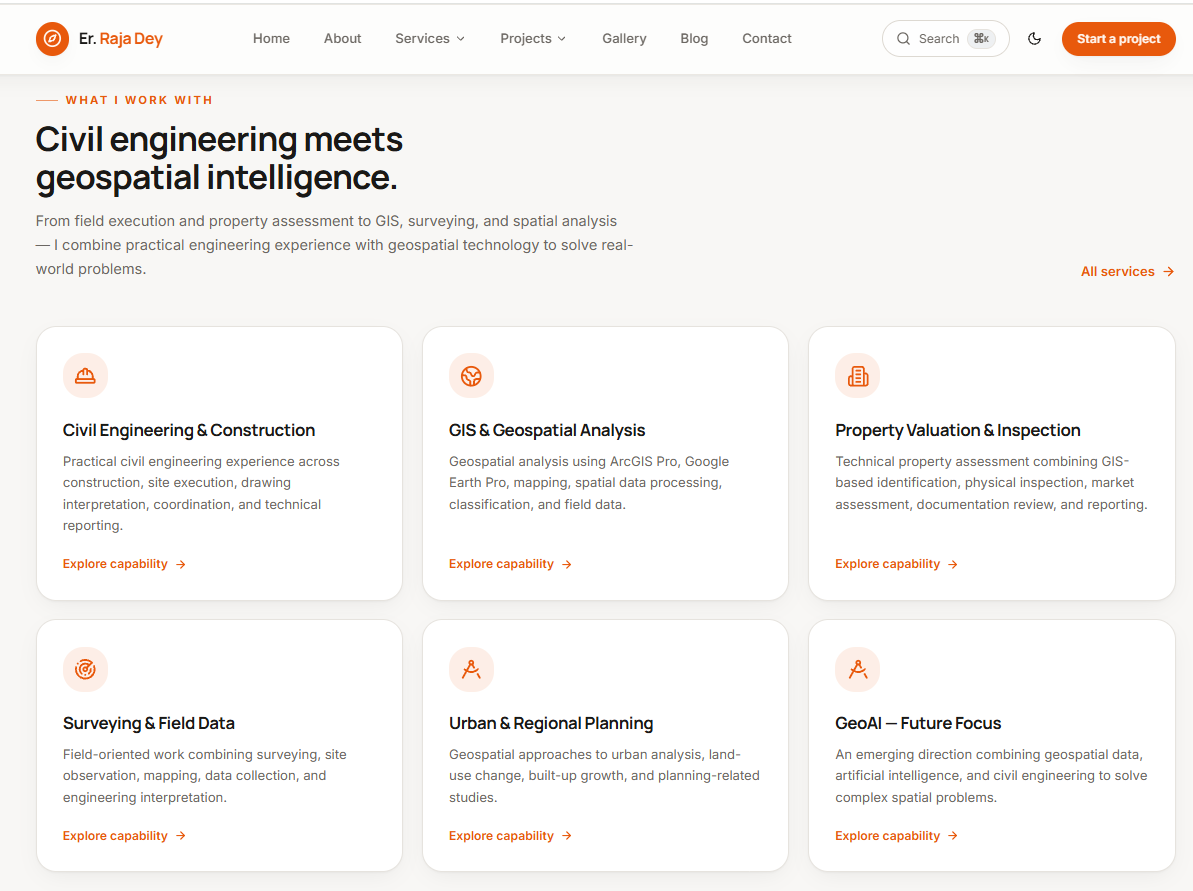The height and width of the screenshot is (891, 1193).
Task: Open Explore capability link for Property Valuation & Inspection
Action: click(x=896, y=565)
